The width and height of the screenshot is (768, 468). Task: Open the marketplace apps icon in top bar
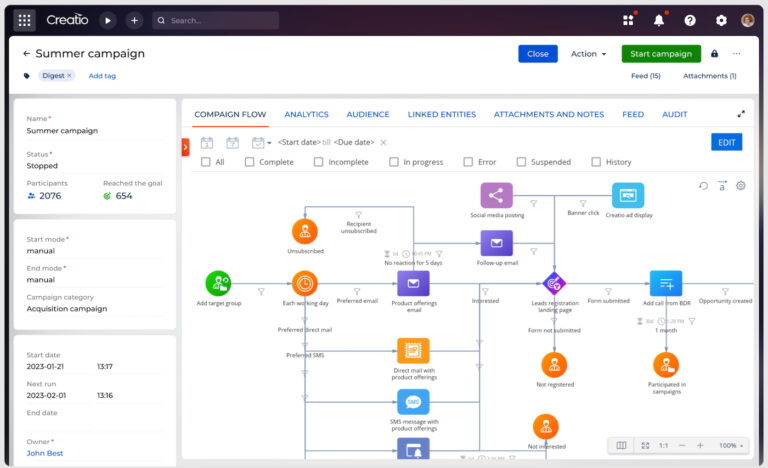[628, 20]
